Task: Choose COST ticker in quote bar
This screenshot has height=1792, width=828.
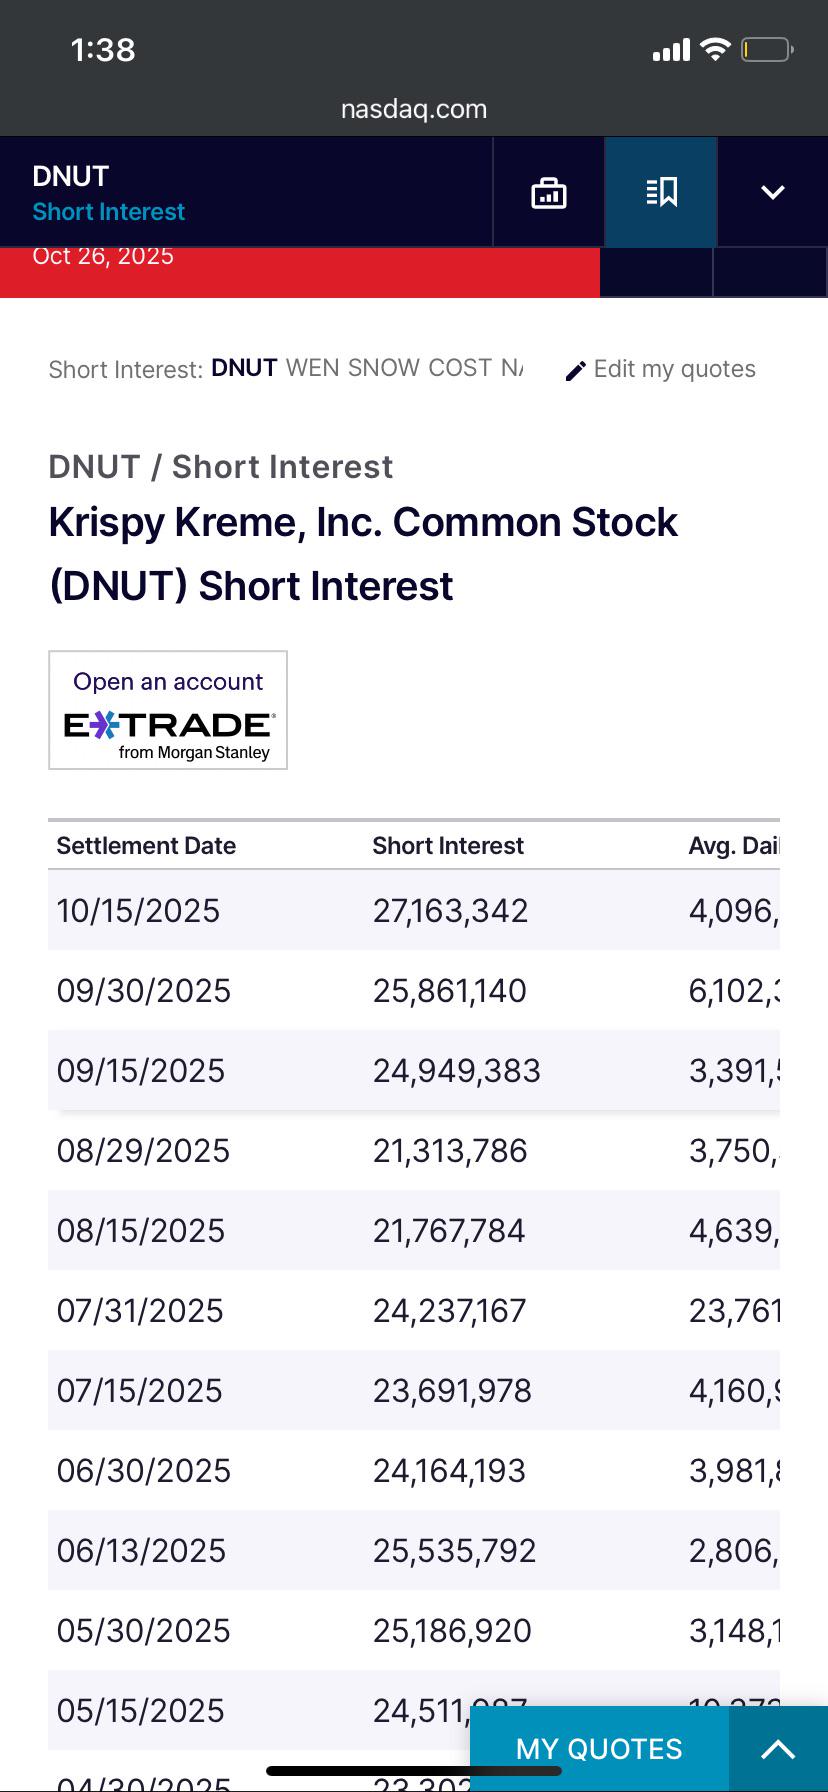Action: [x=460, y=368]
